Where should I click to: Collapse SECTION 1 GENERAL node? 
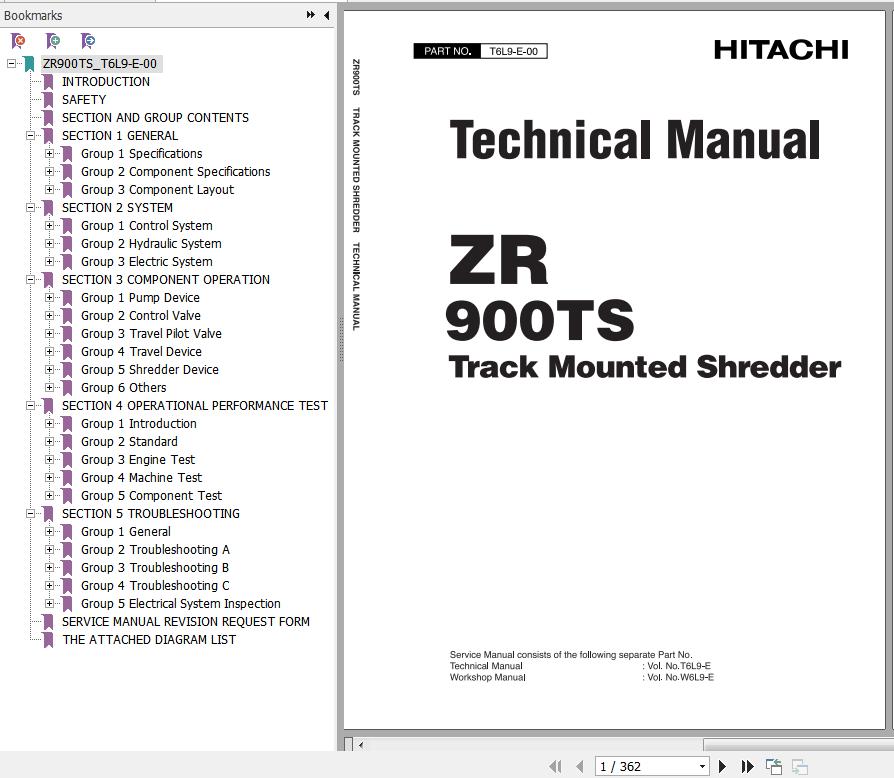coord(30,136)
